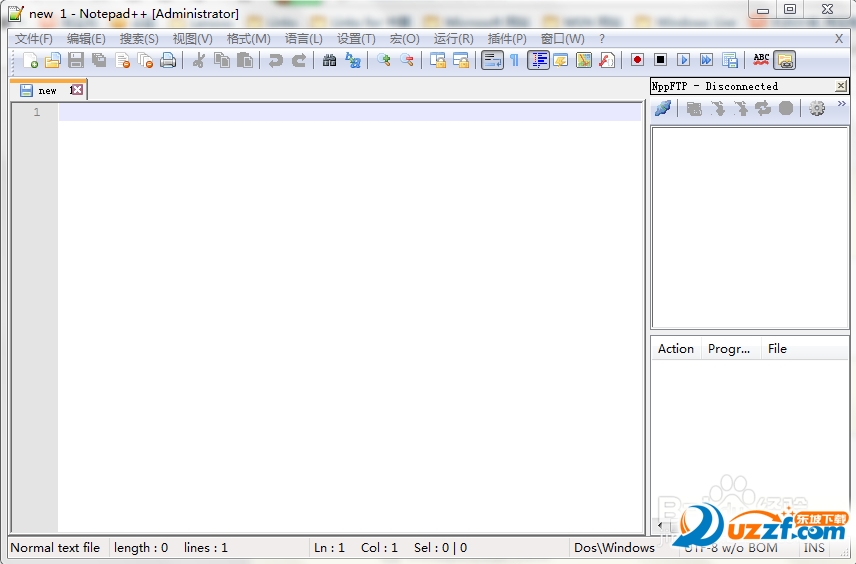The image size is (856, 564).
Task: Expand hidden NppFTP toolbar items chevron
Action: pos(841,104)
